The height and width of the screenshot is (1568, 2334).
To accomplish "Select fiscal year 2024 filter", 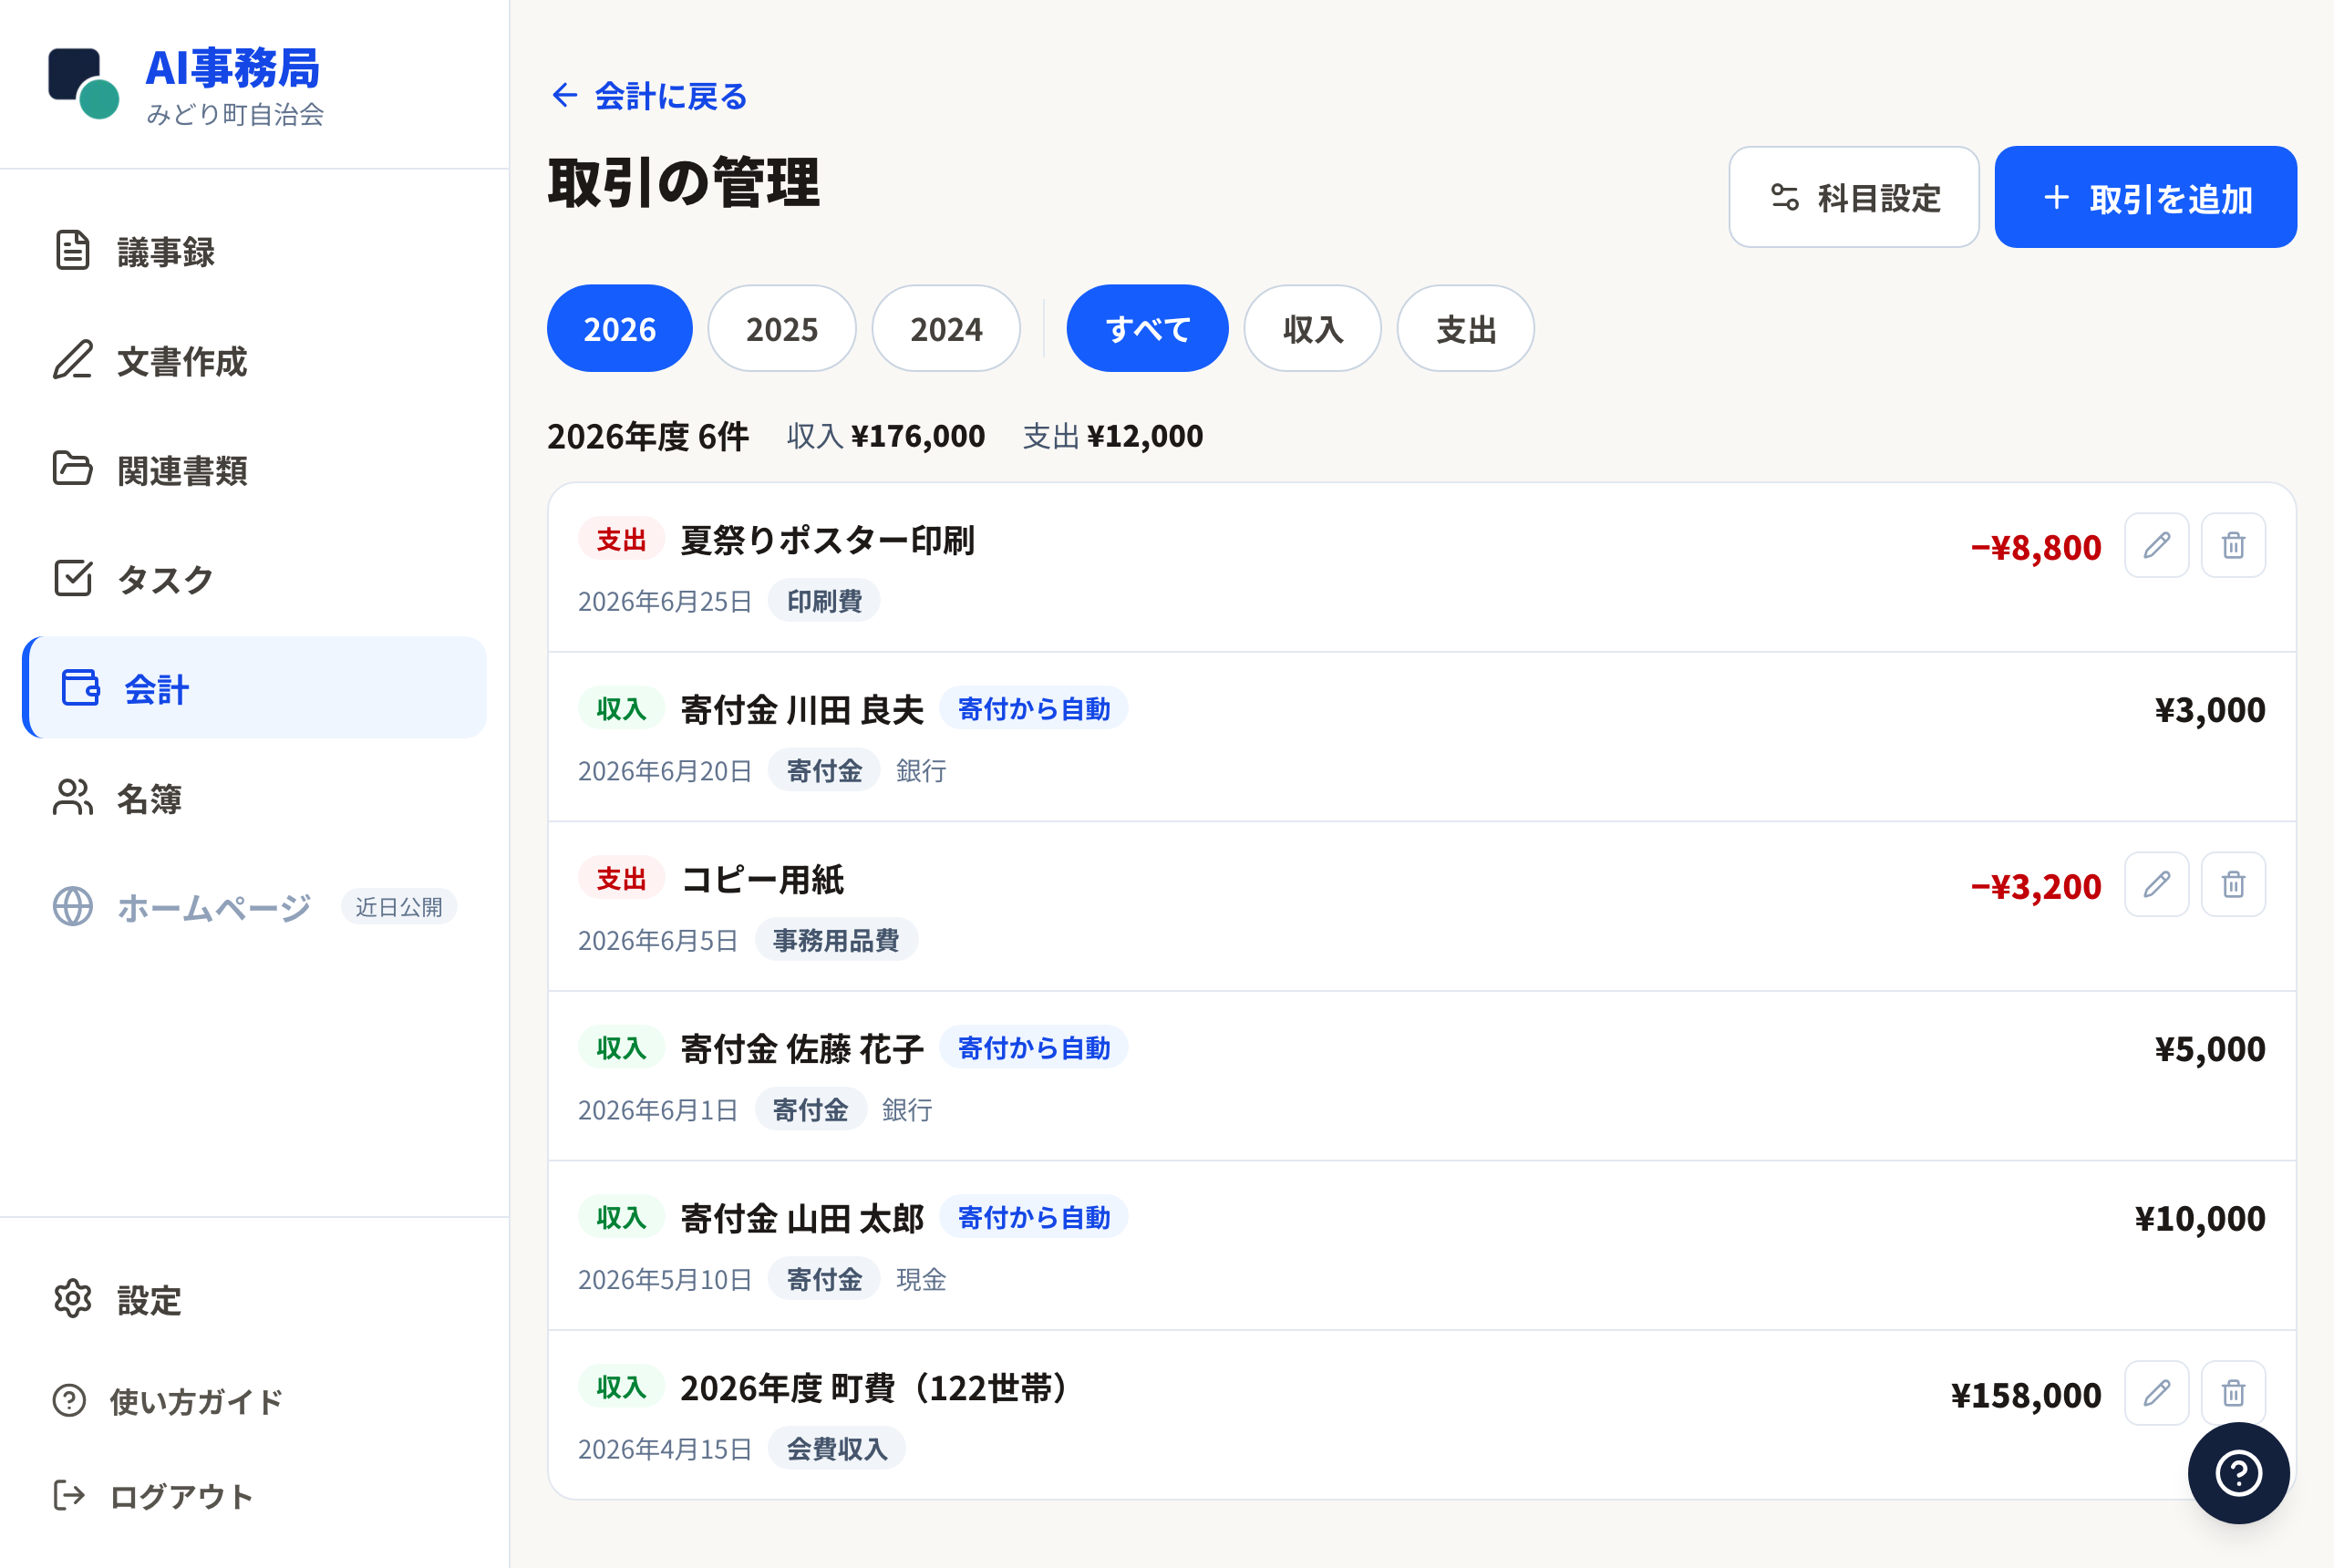I will [946, 328].
